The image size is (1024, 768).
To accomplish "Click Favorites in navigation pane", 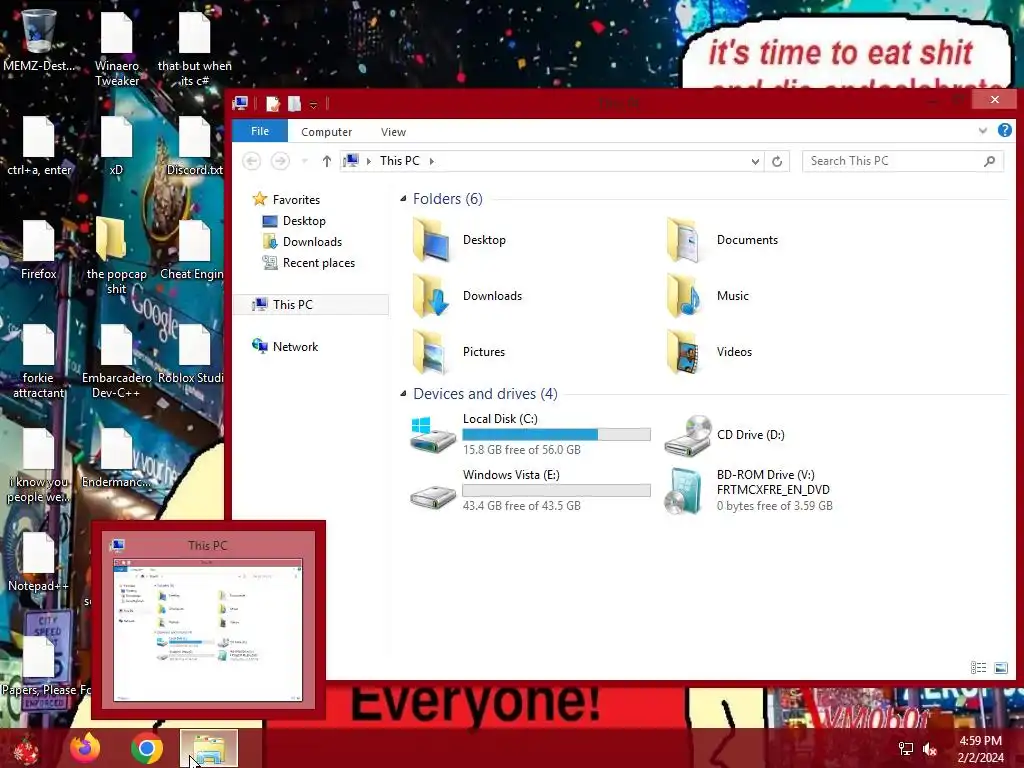I will point(286,199).
